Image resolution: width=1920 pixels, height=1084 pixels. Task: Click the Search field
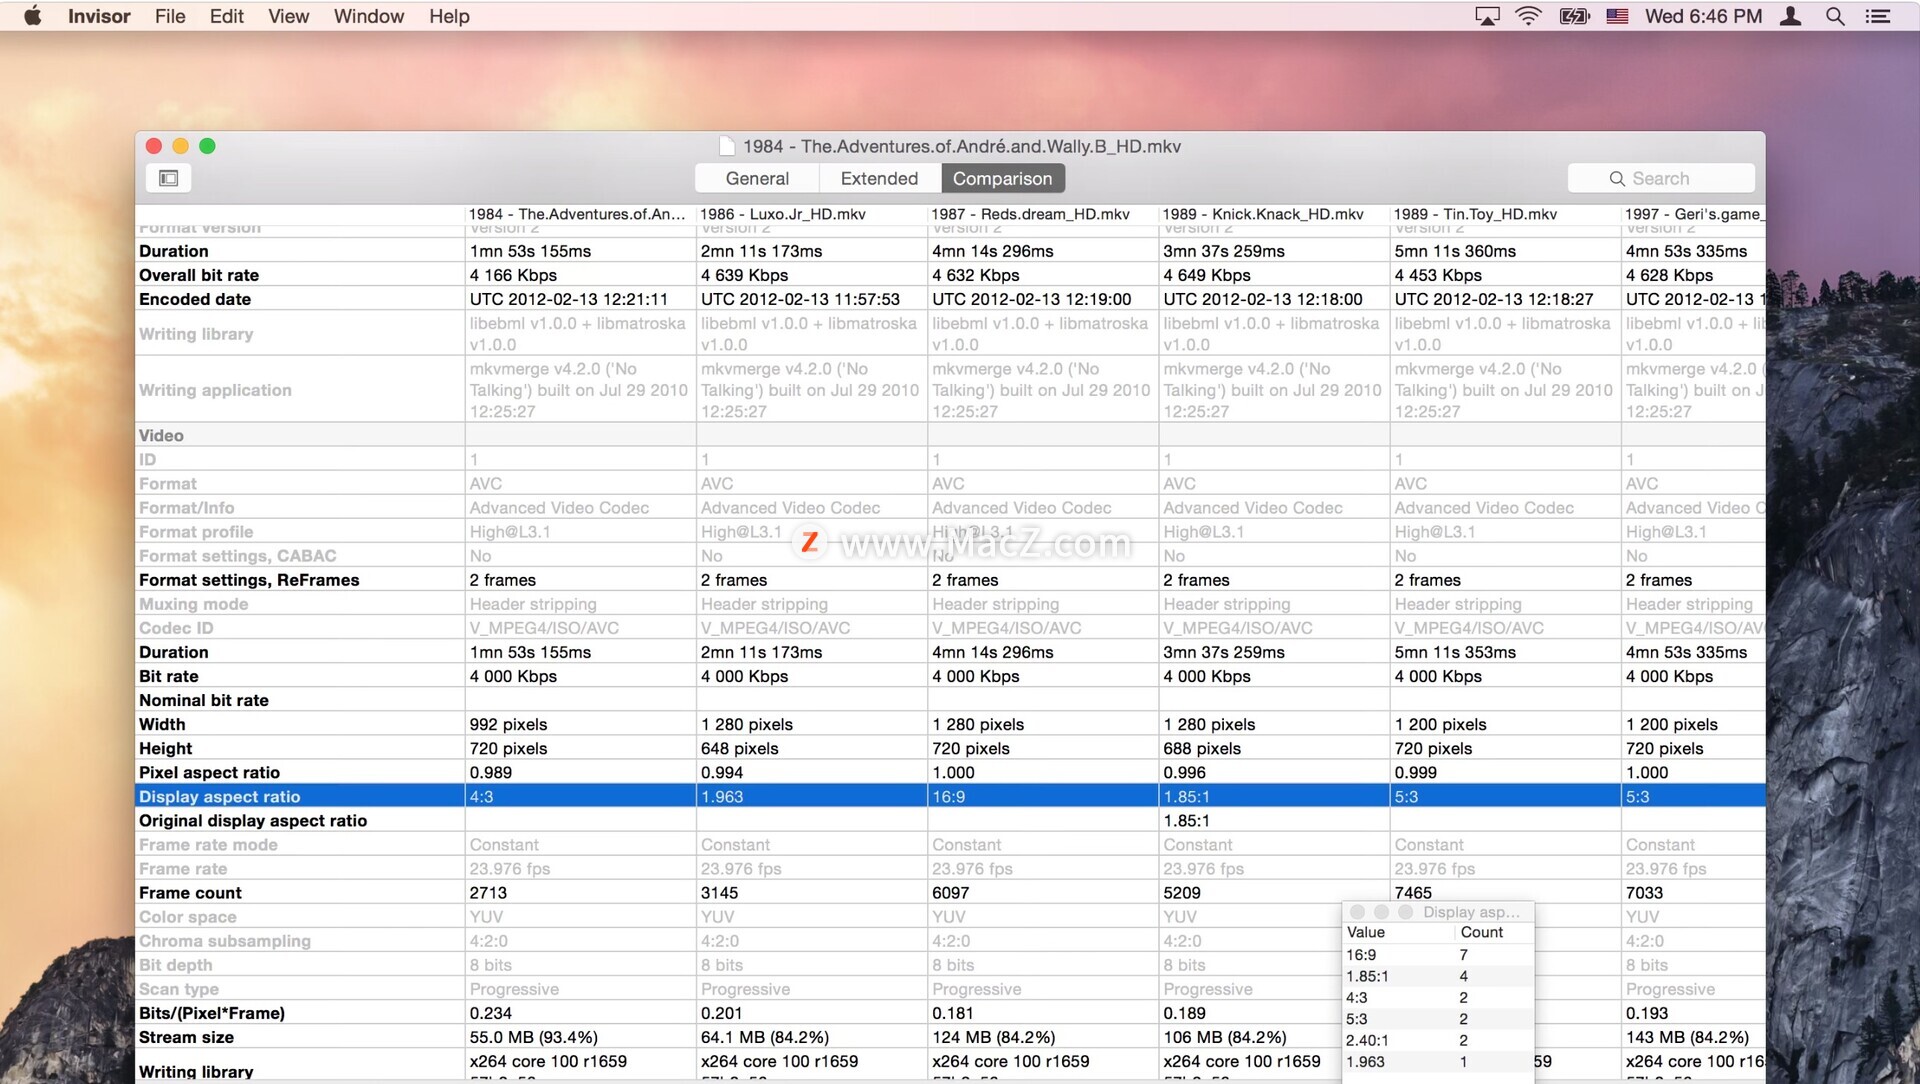(1660, 178)
